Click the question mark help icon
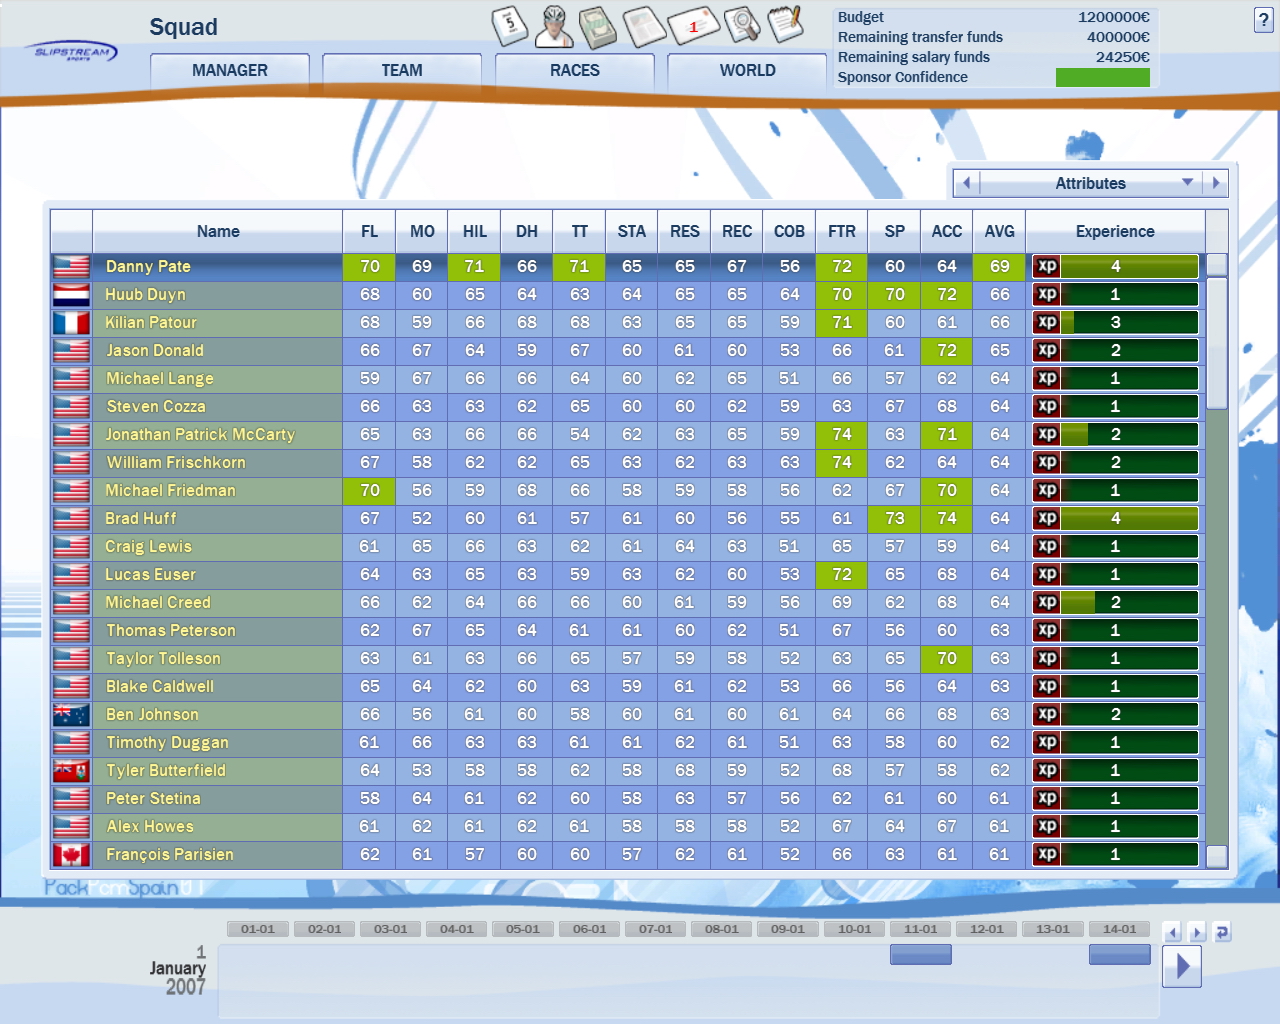 coord(1263,20)
